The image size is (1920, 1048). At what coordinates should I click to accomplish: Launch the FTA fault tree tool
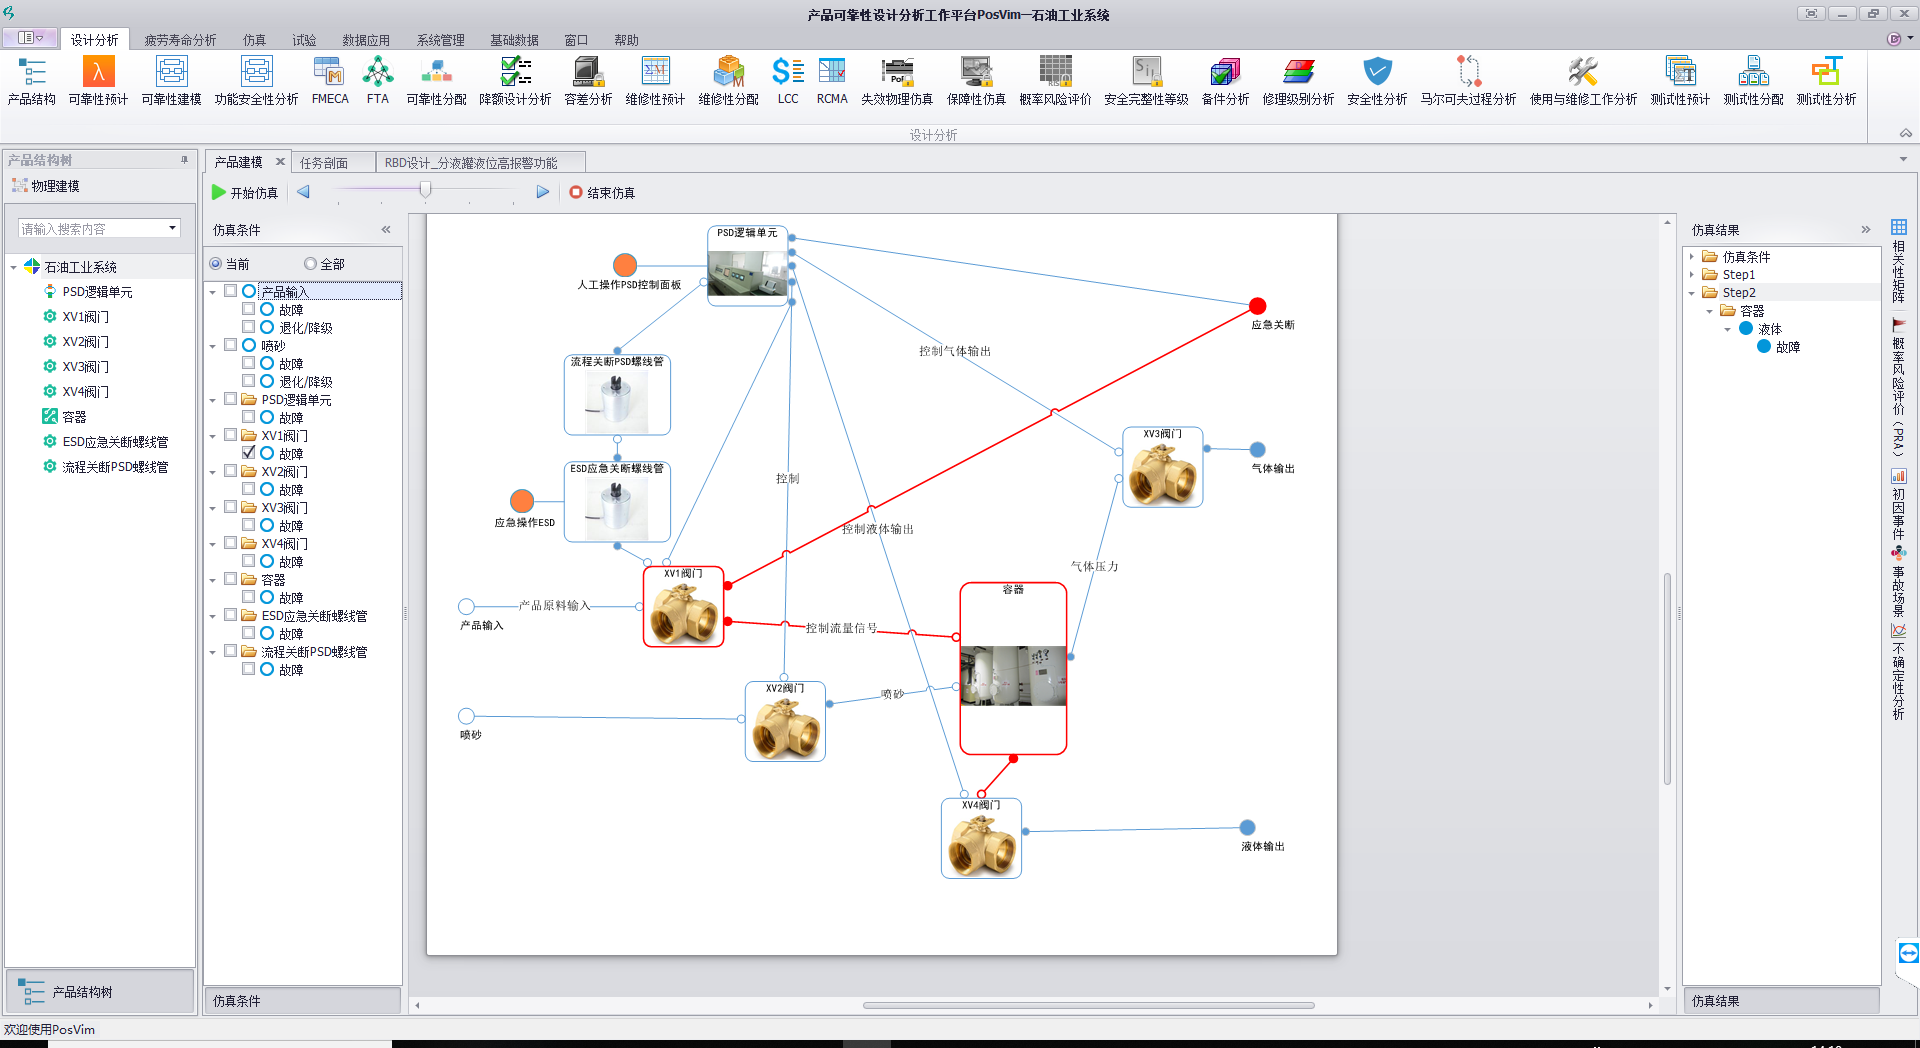(x=378, y=81)
